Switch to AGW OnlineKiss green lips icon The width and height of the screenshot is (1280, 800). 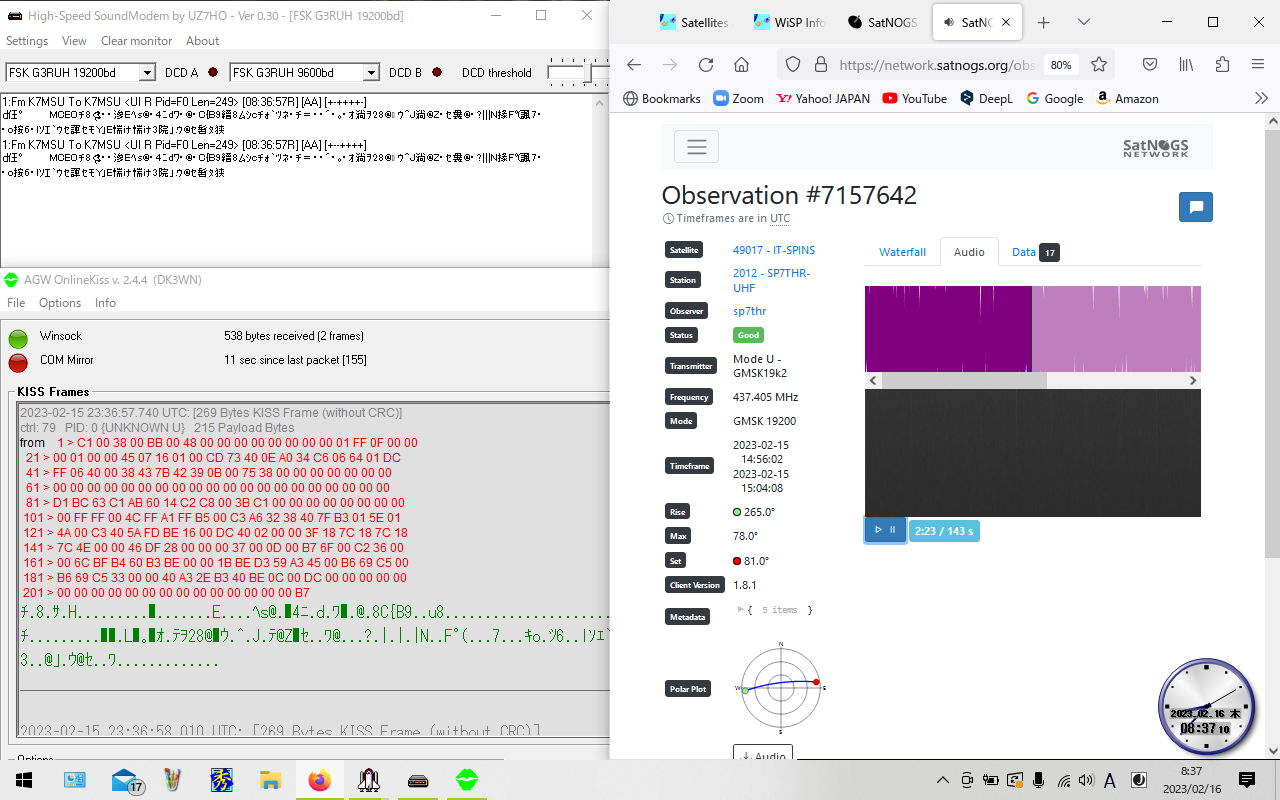466,780
